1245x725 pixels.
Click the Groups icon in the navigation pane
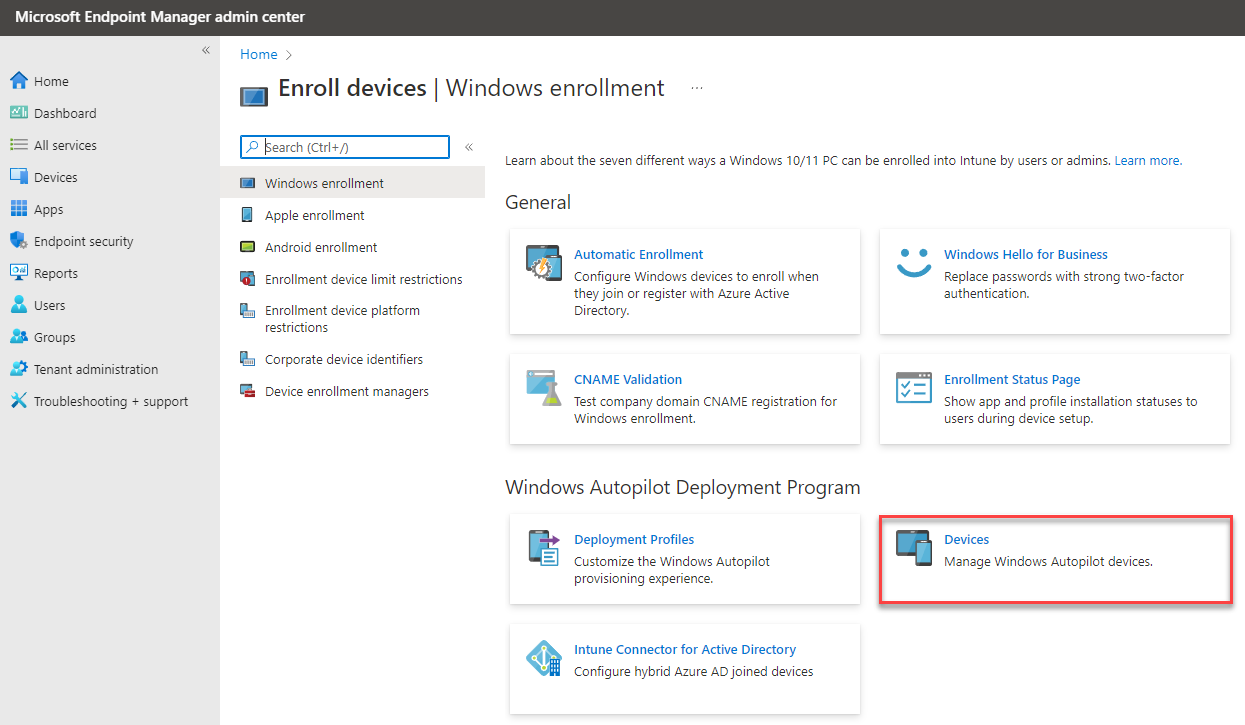(x=20, y=336)
